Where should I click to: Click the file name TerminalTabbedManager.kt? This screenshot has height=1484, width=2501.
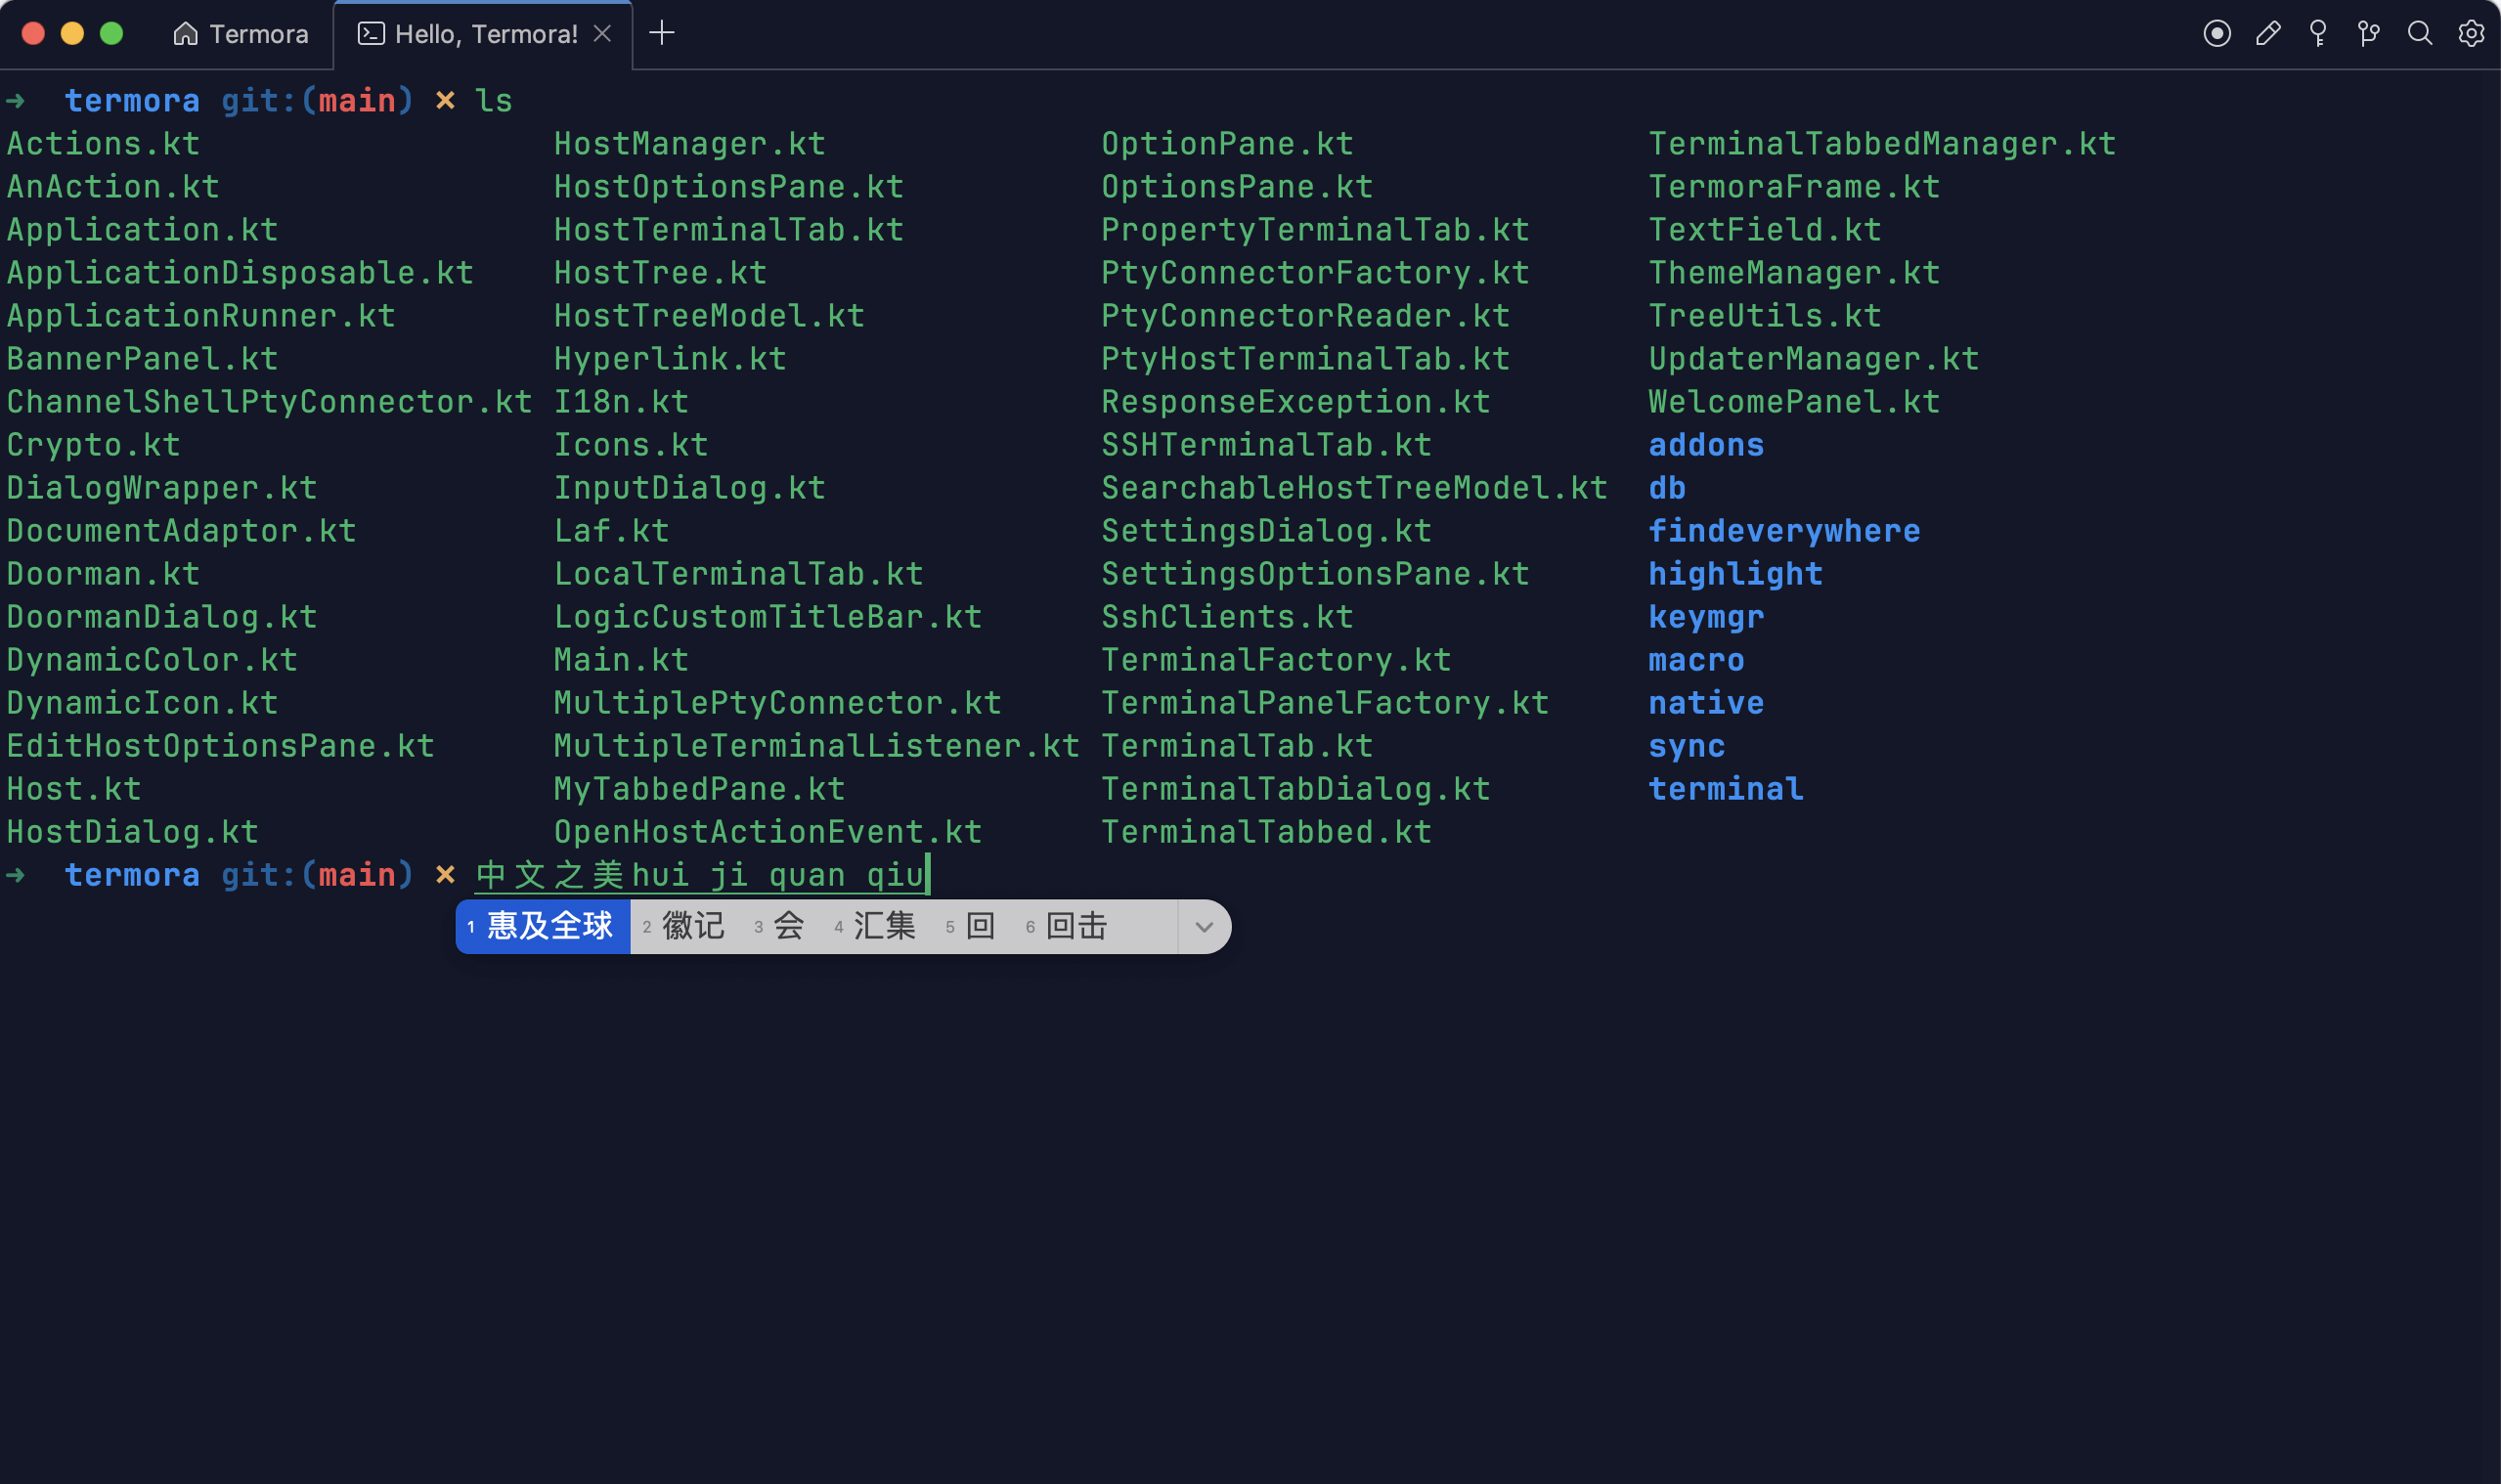click(1883, 144)
